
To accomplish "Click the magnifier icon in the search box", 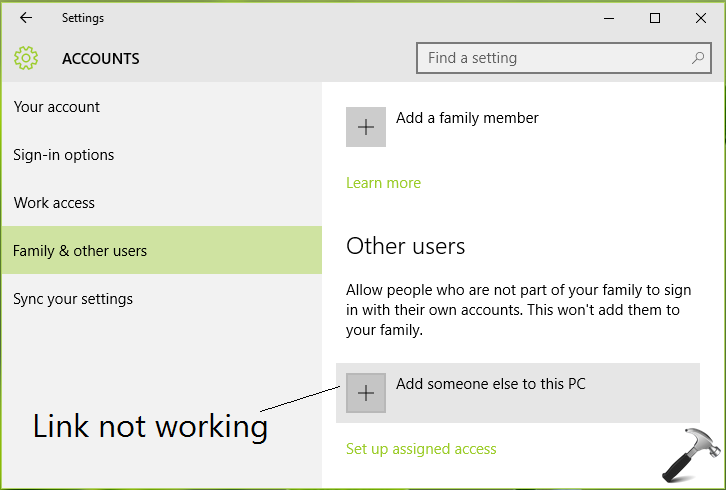I will point(698,58).
